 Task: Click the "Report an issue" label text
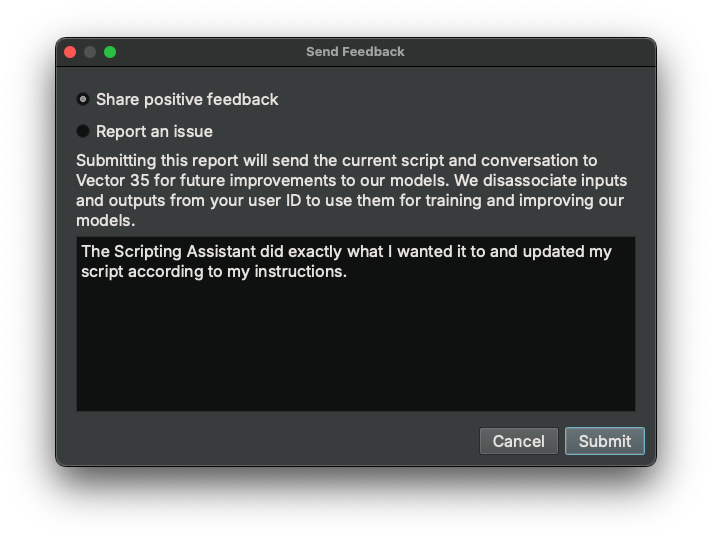coord(154,132)
